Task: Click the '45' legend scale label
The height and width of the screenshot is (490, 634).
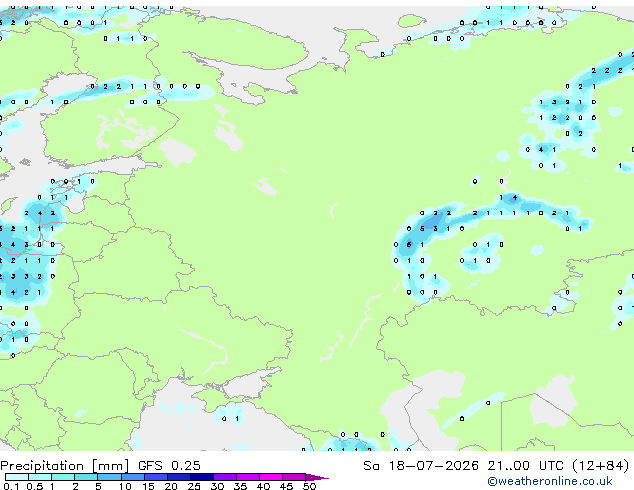Action: tap(286, 486)
